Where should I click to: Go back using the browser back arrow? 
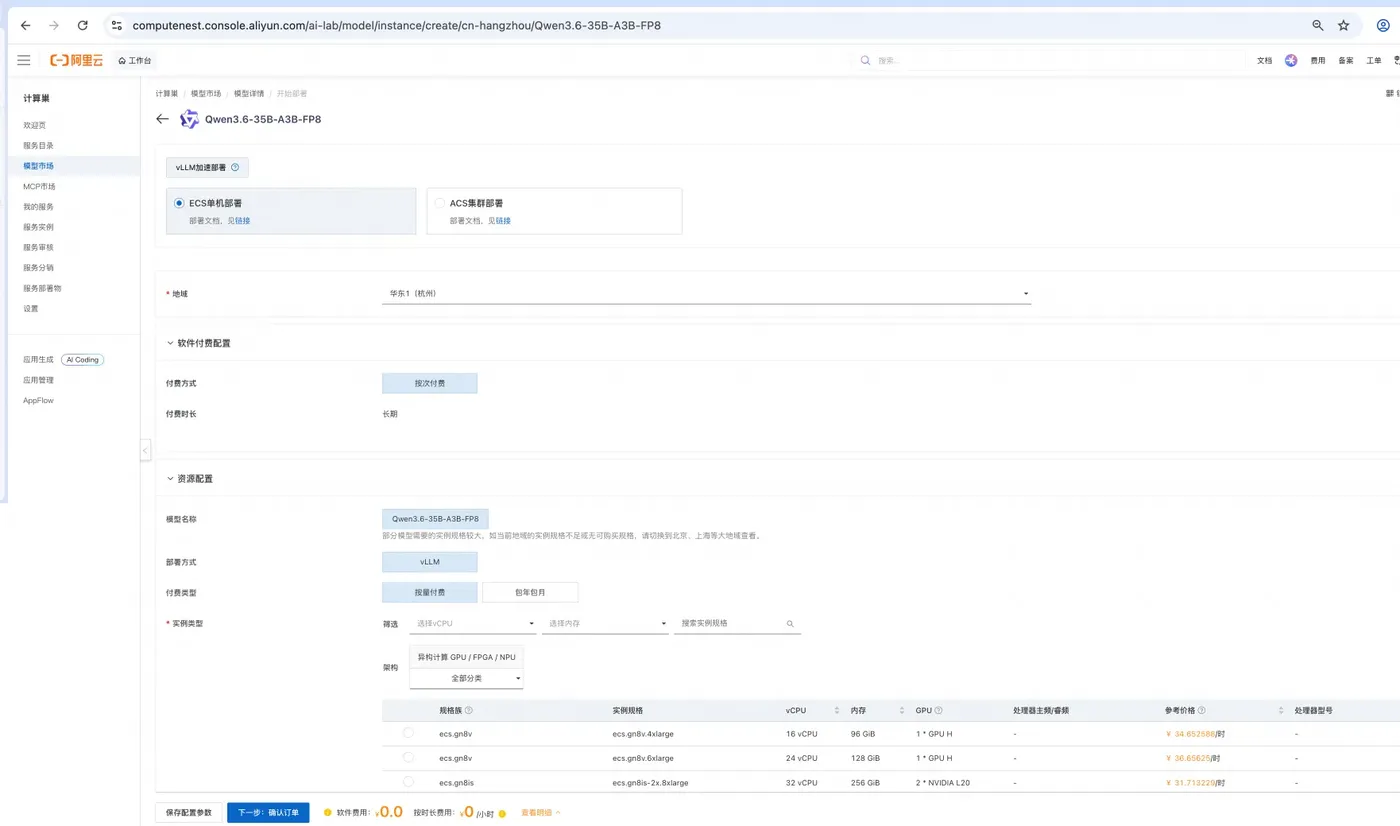(25, 25)
